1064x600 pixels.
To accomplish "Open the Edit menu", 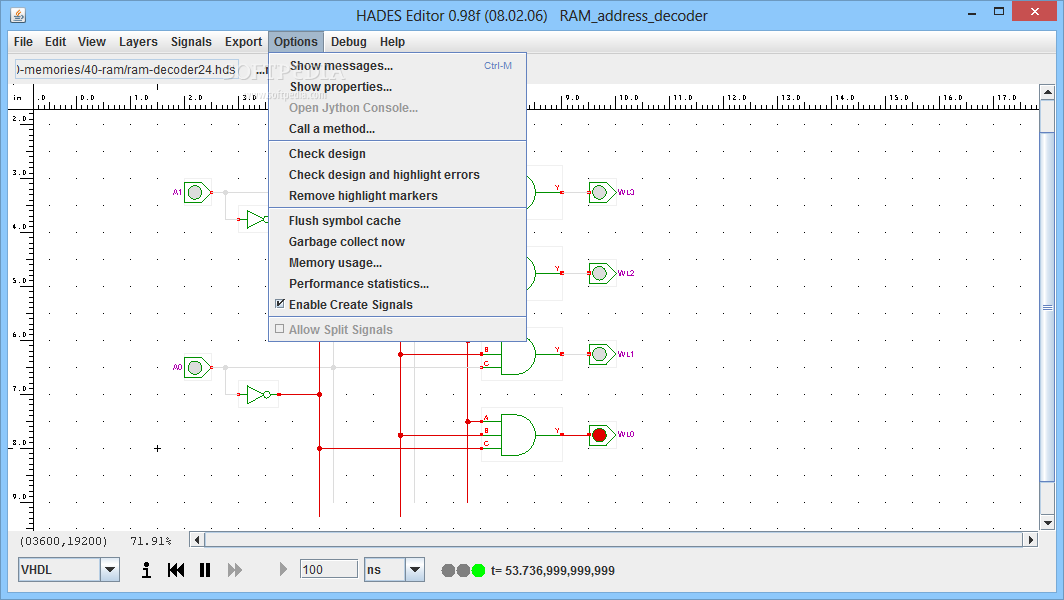I will point(56,41).
